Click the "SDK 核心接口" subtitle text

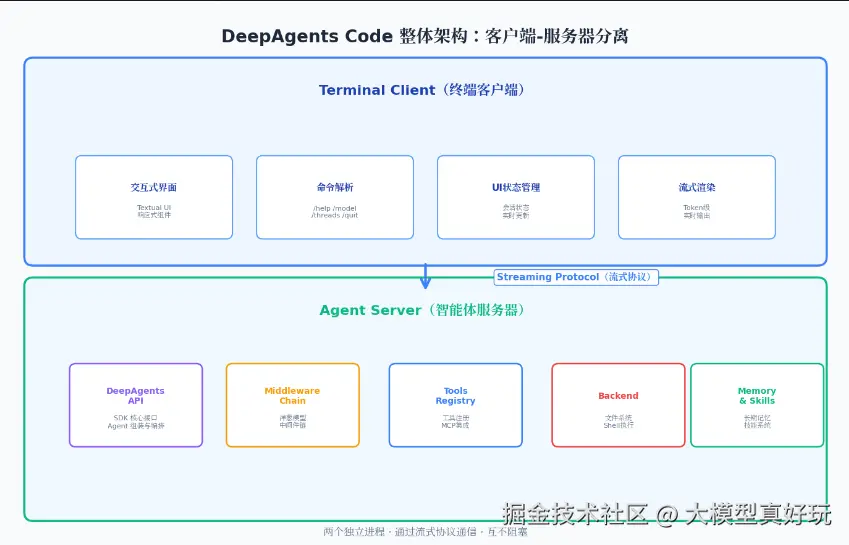(x=135, y=418)
